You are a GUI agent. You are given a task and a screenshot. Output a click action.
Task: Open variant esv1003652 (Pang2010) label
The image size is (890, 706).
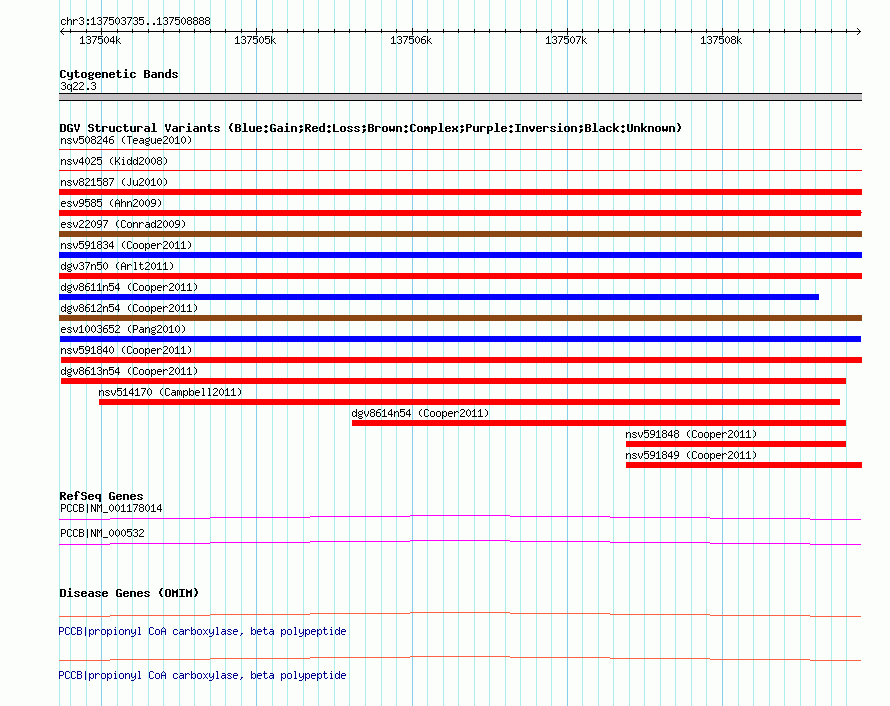[x=123, y=329]
